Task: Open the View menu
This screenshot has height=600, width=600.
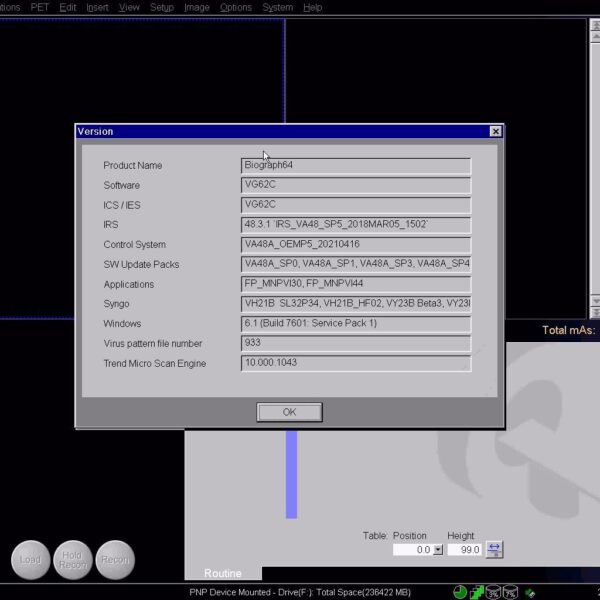Action: 129,7
